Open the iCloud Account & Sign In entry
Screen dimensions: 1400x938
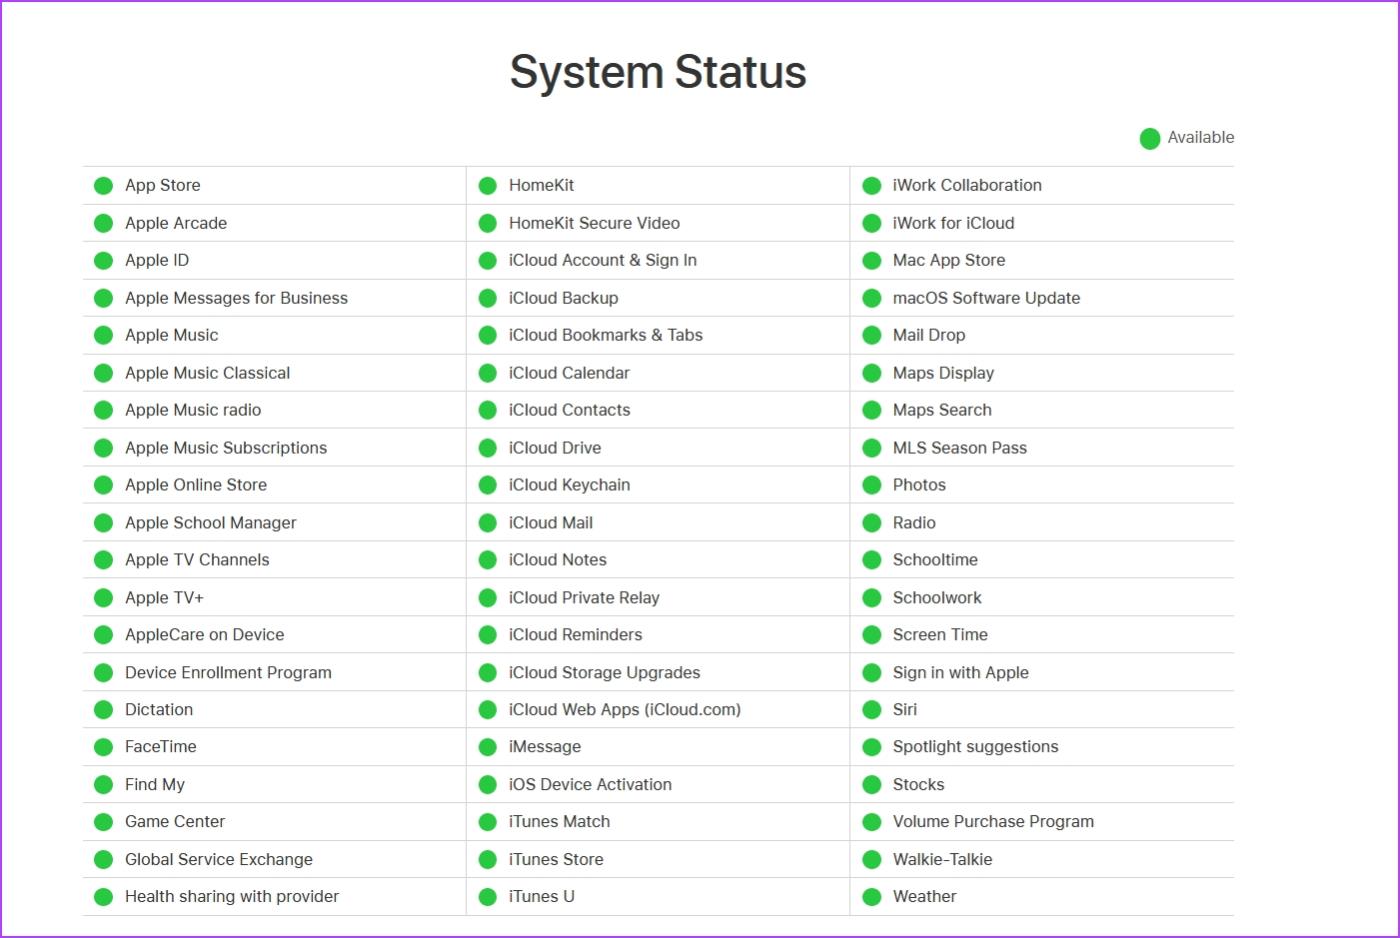pyautogui.click(x=602, y=260)
